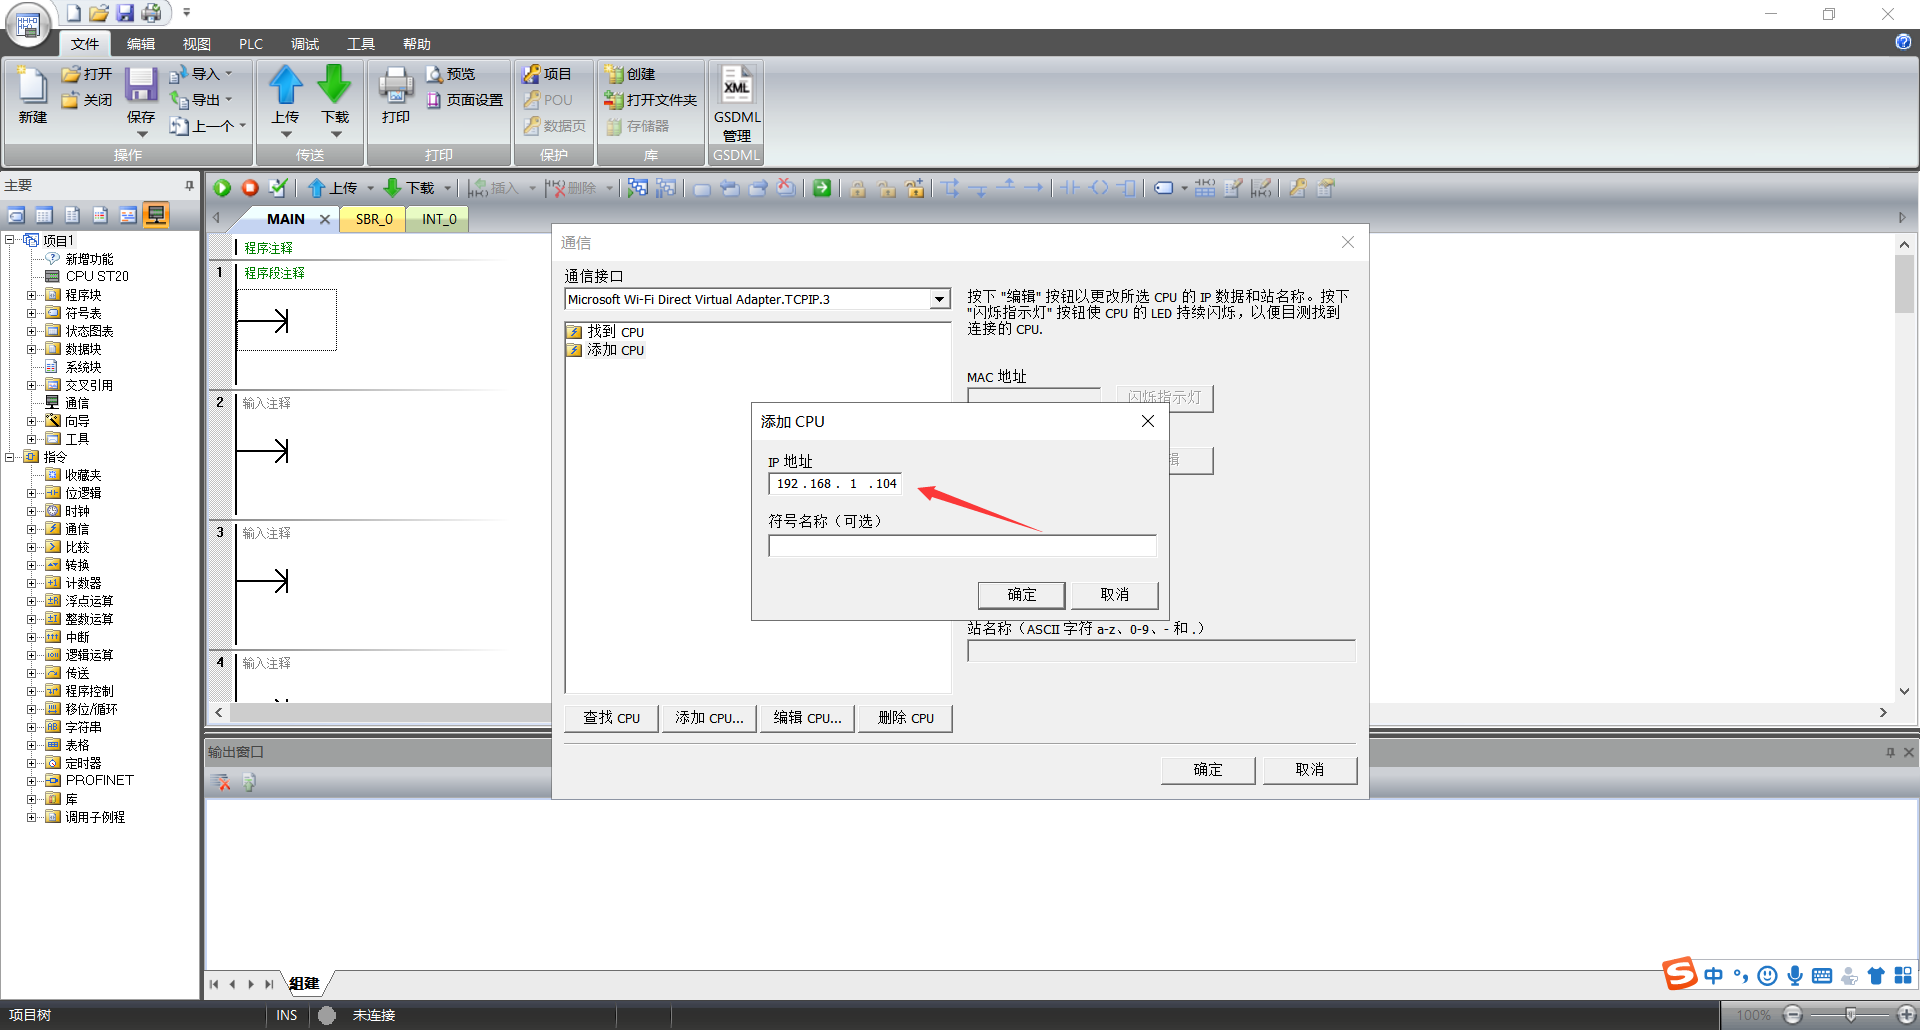
Task: Click the 查找 CPU button
Action: [x=611, y=718]
